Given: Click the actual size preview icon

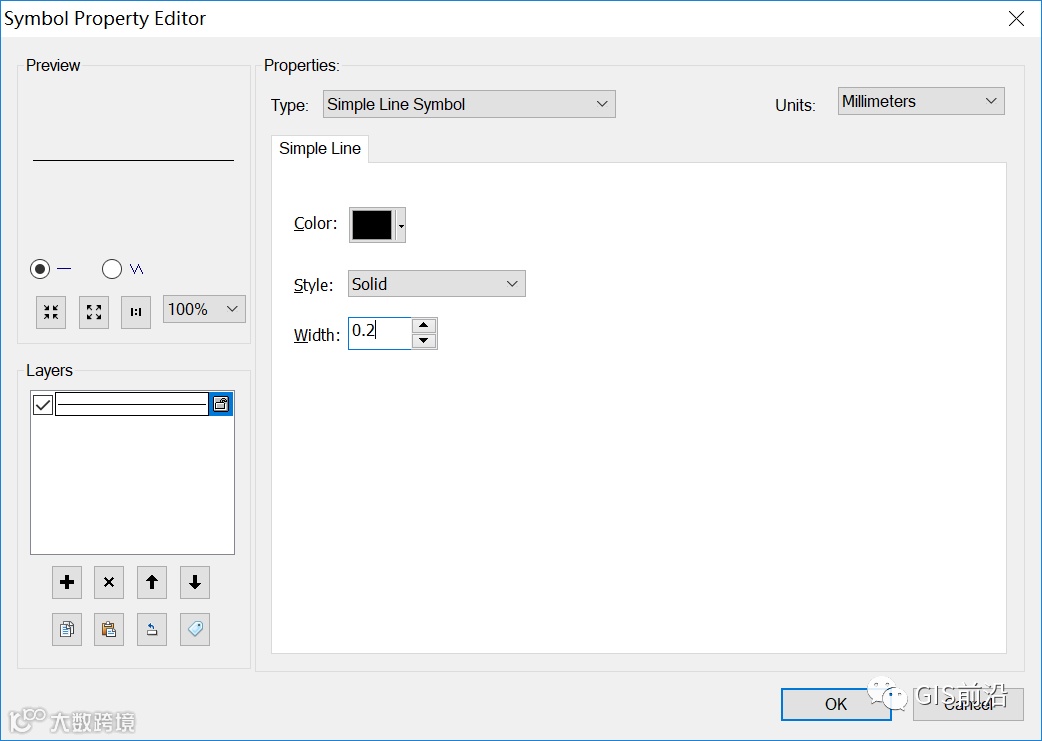Looking at the screenshot, I should pyautogui.click(x=136, y=312).
